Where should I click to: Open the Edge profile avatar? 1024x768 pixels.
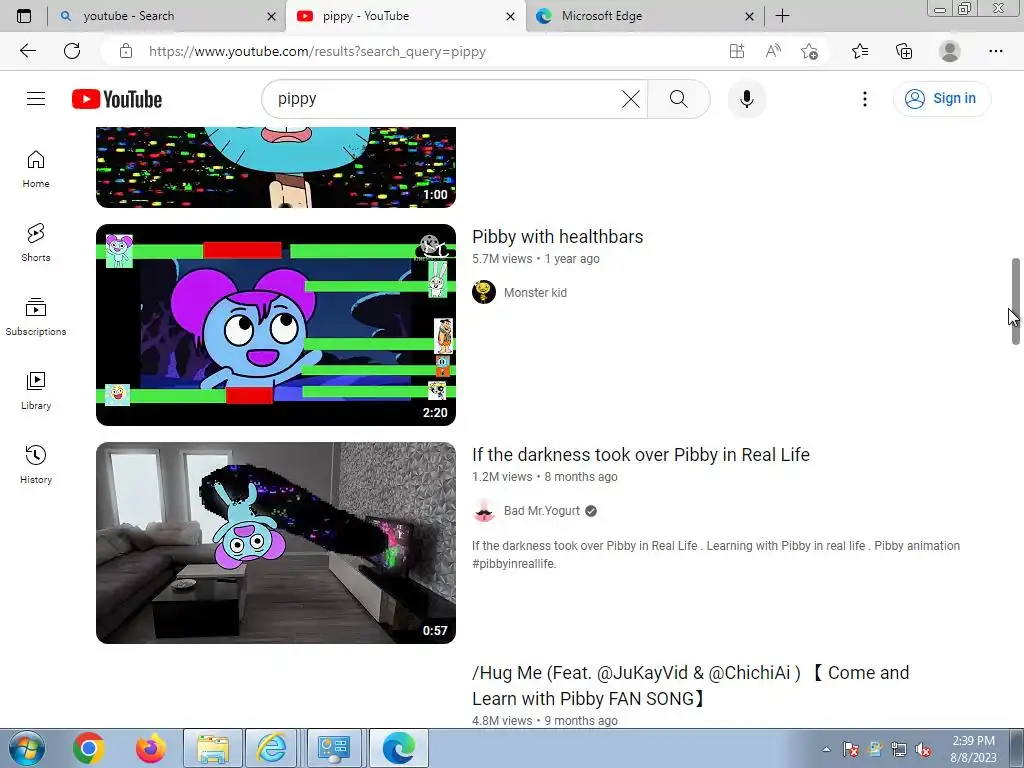(x=950, y=51)
